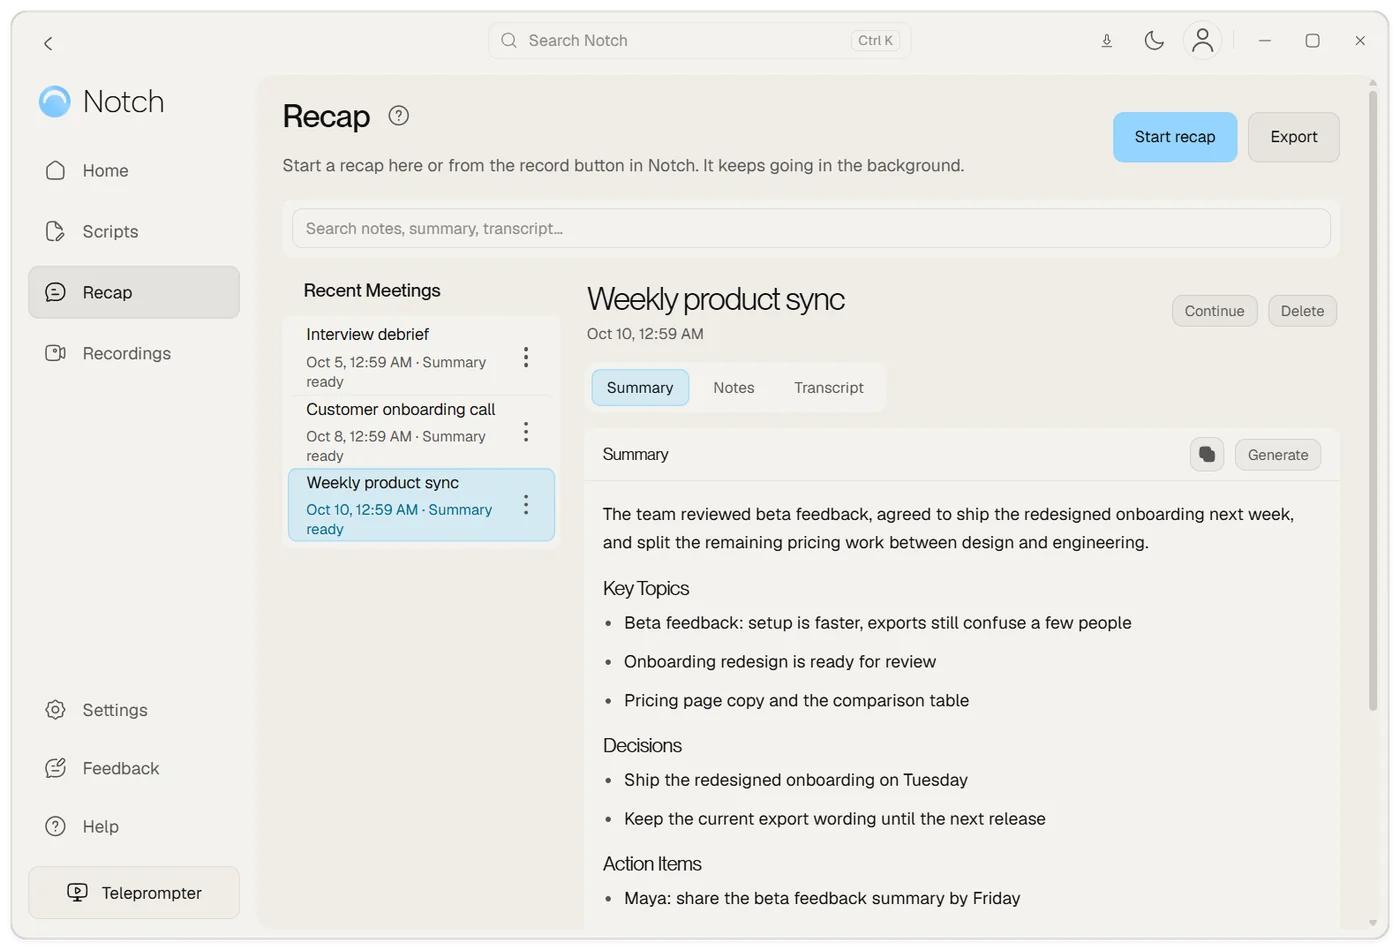
Task: Click the download icon in the top bar
Action: 1107,41
